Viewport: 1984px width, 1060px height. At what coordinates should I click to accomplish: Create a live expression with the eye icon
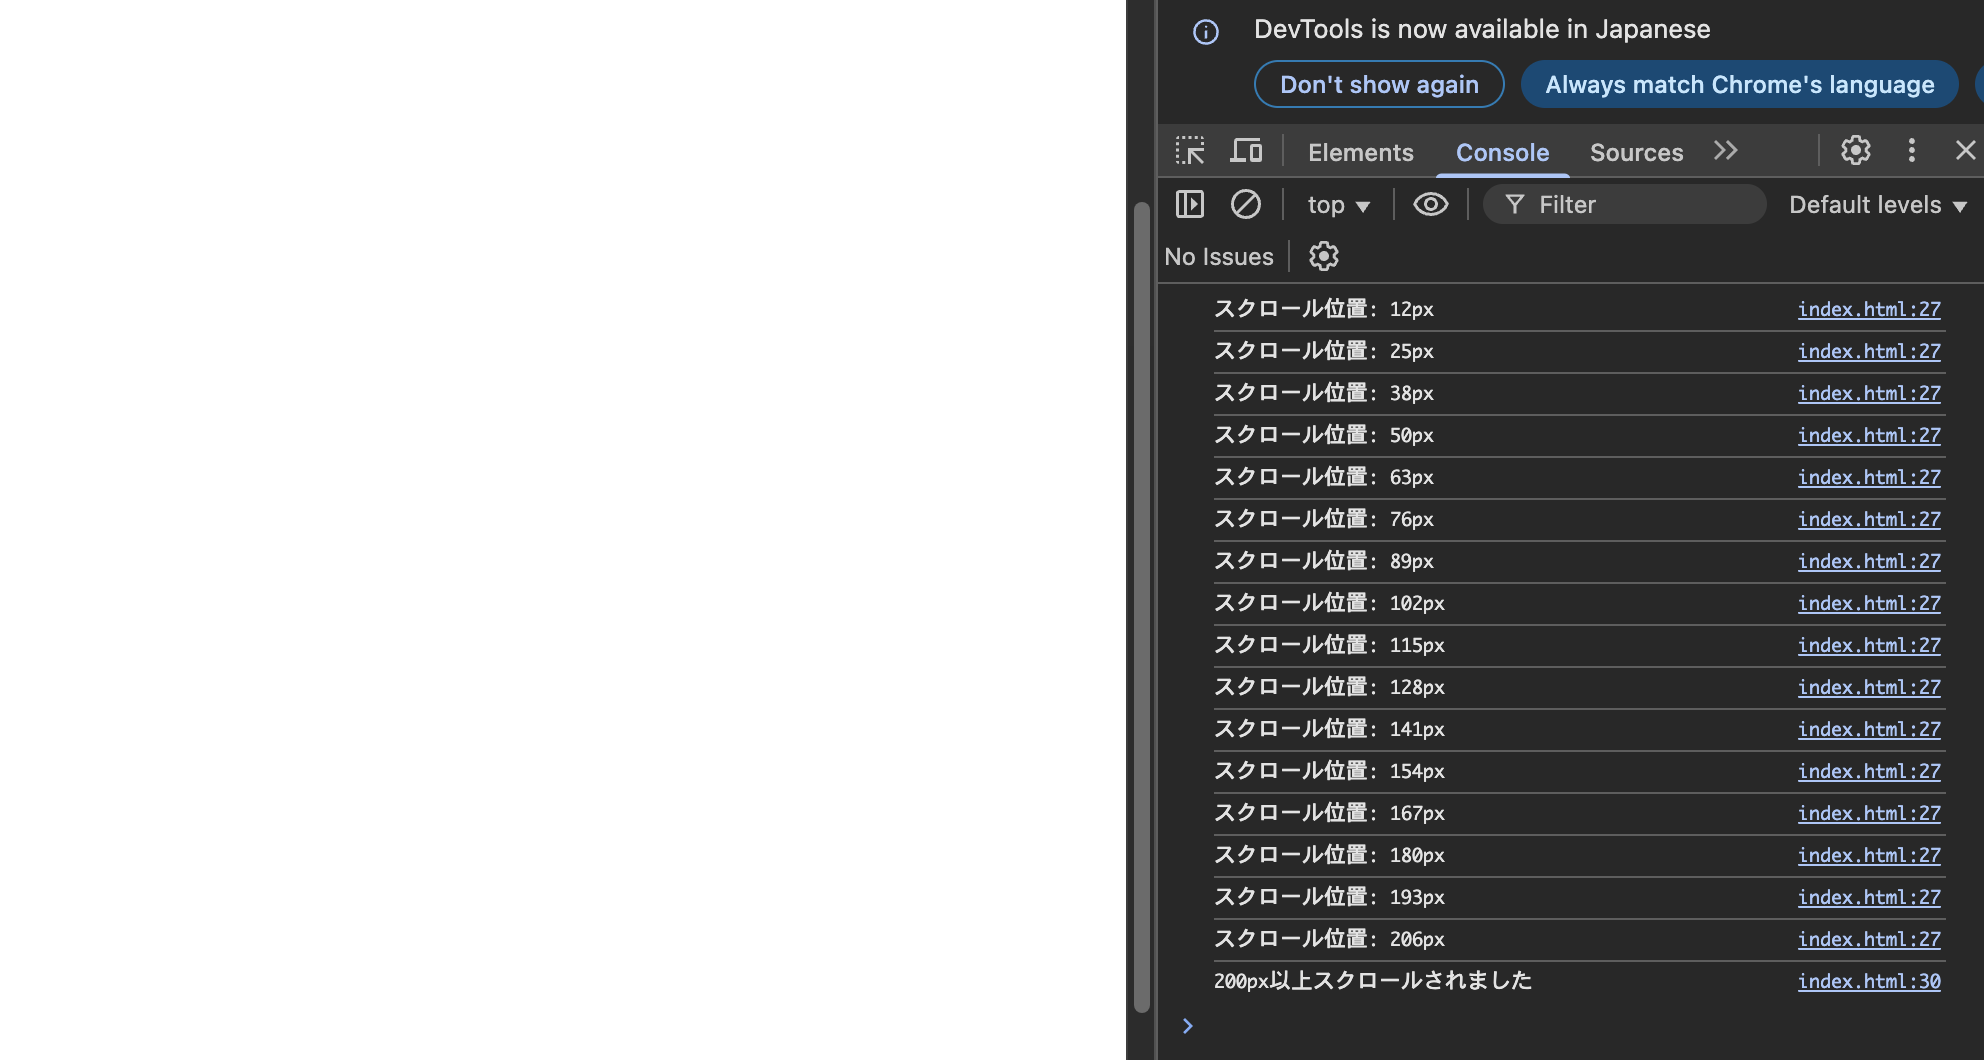click(1431, 204)
